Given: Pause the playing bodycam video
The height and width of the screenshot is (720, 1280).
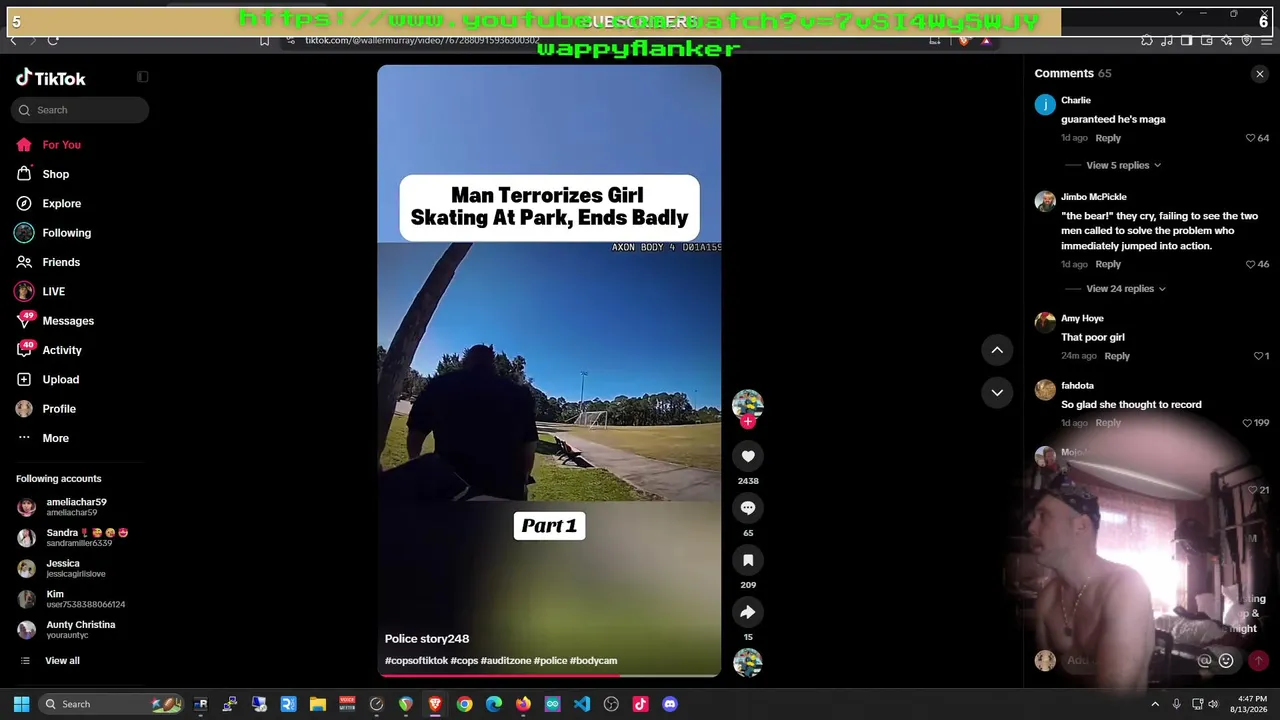Looking at the screenshot, I should [x=549, y=371].
